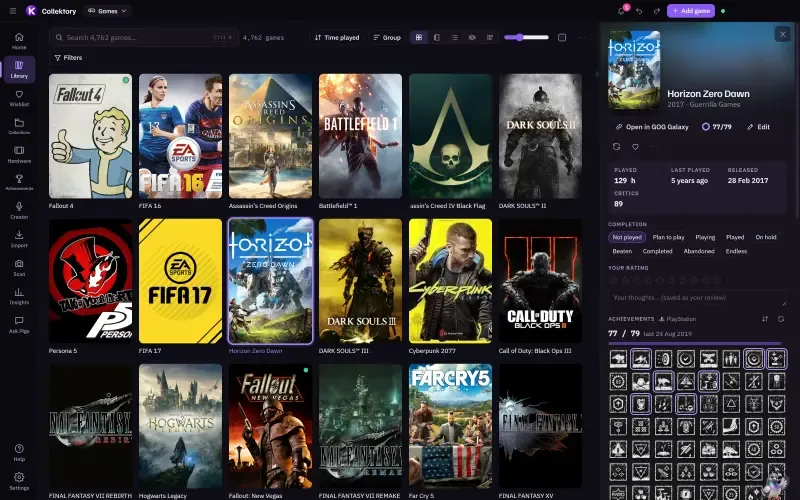
Task: Open notifications bell with badge
Action: click(x=621, y=11)
